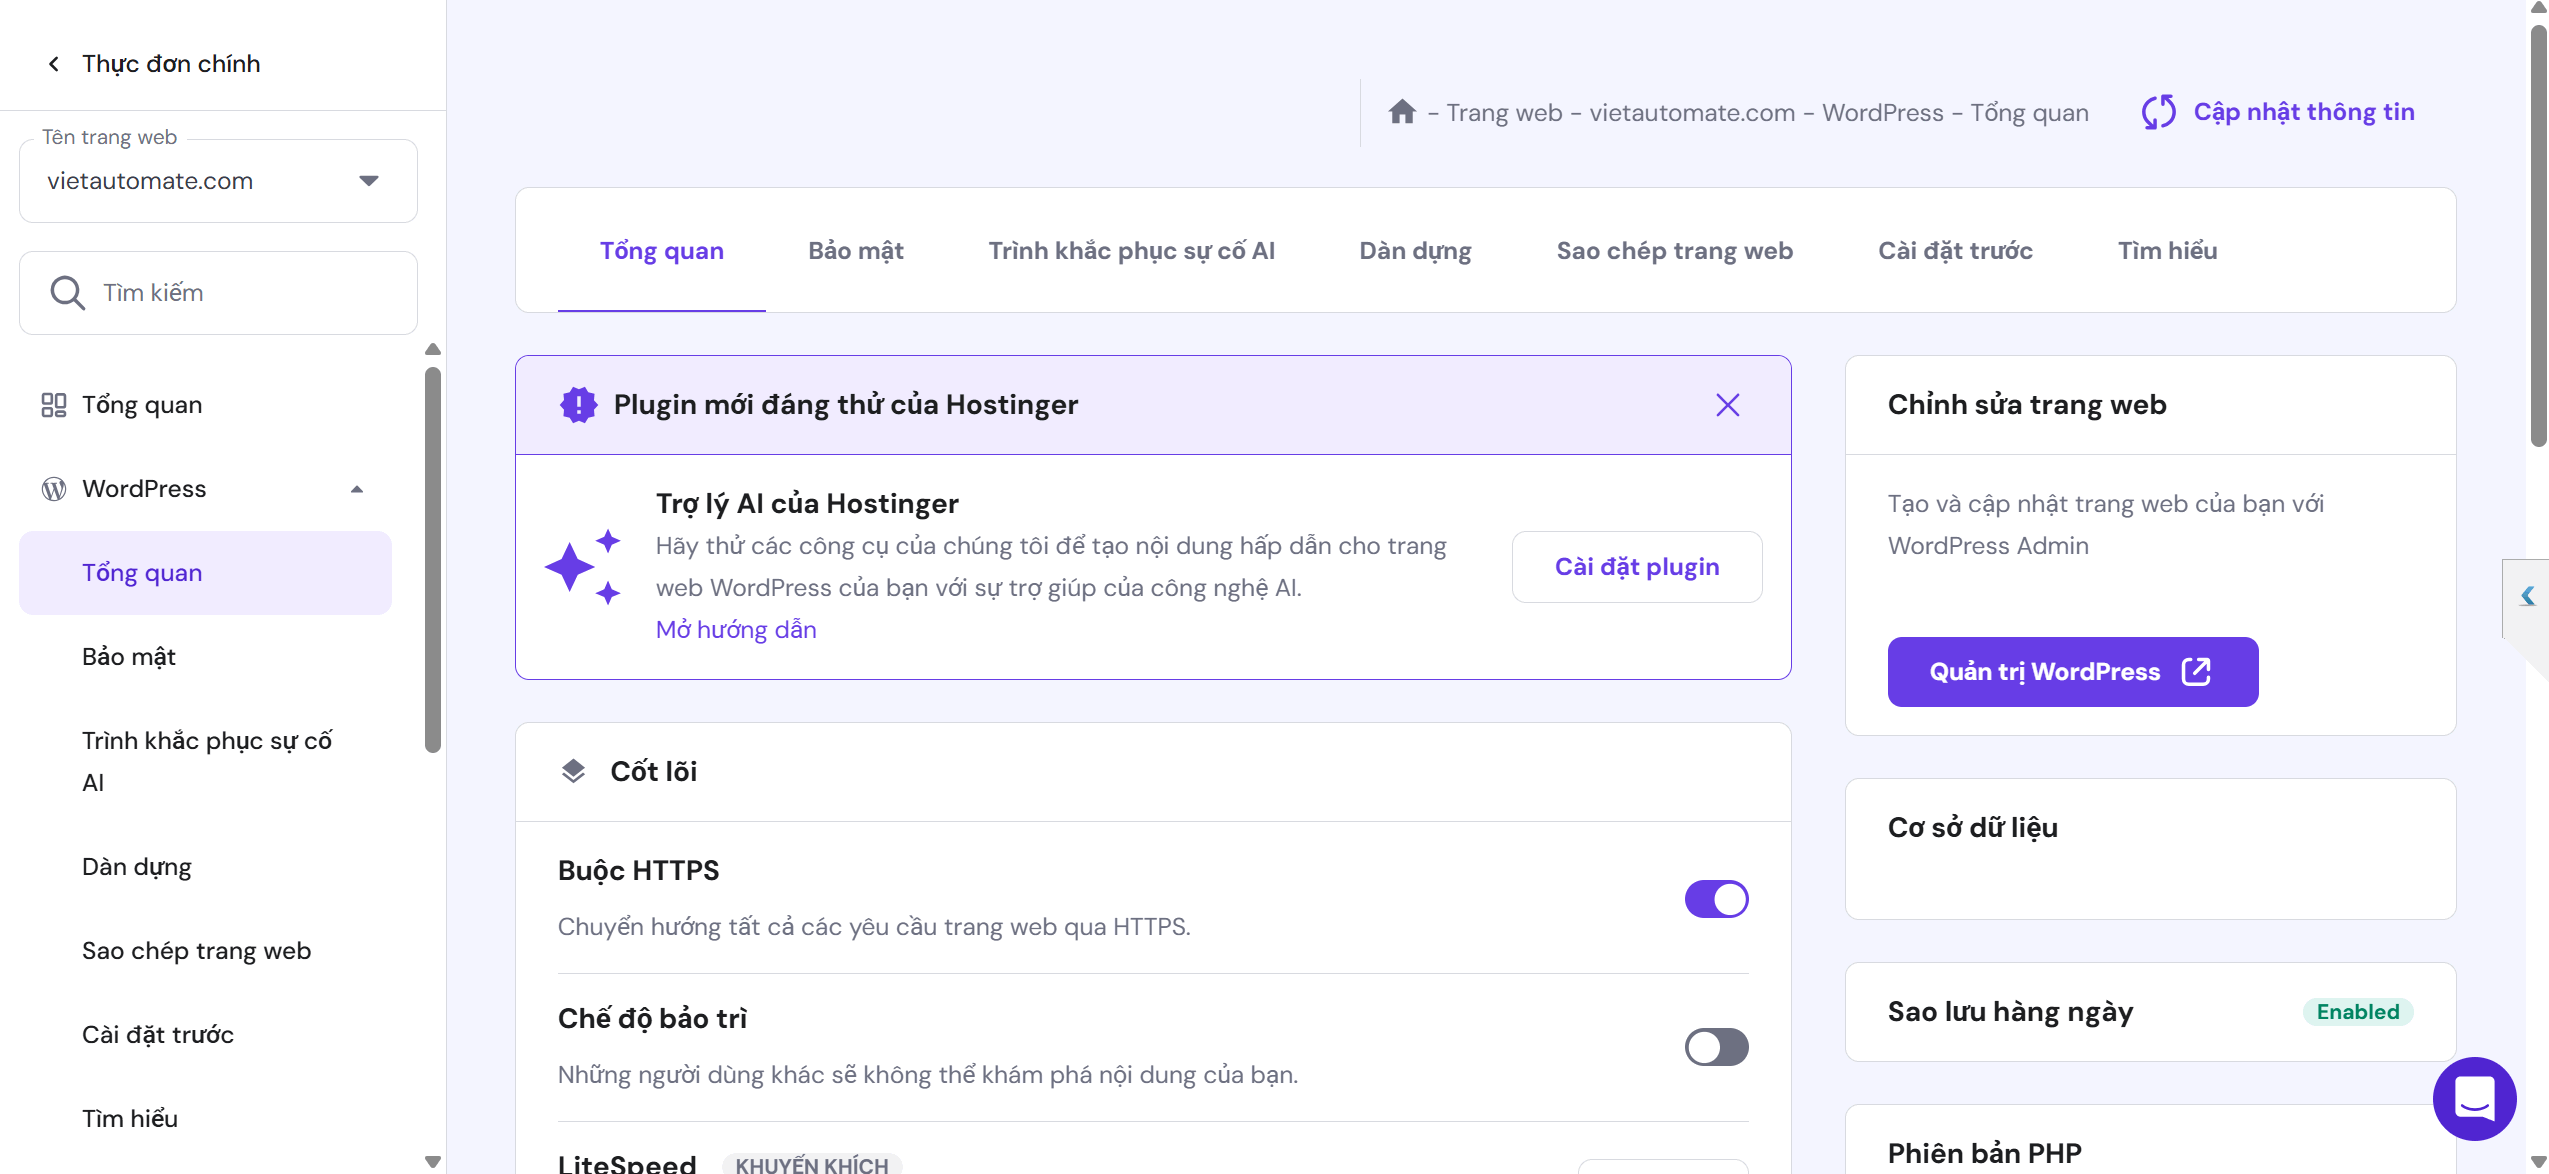Collapse the WordPress sidebar section
The height and width of the screenshot is (1174, 2549).
(357, 489)
